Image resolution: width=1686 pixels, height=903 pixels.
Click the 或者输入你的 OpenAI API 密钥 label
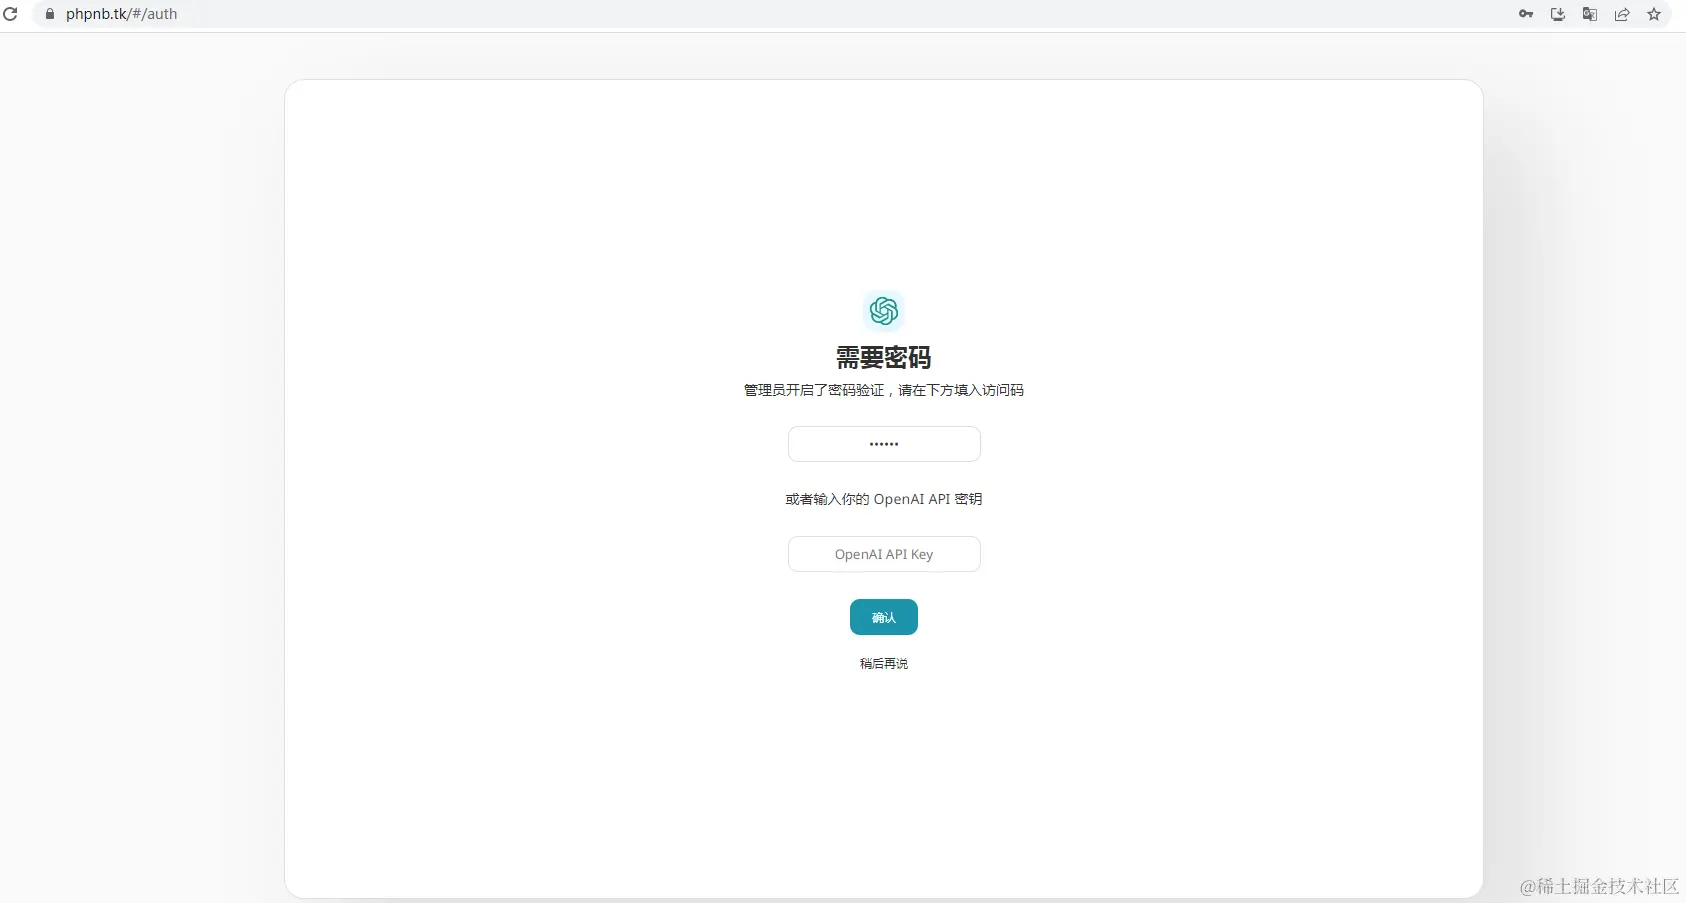pos(884,499)
